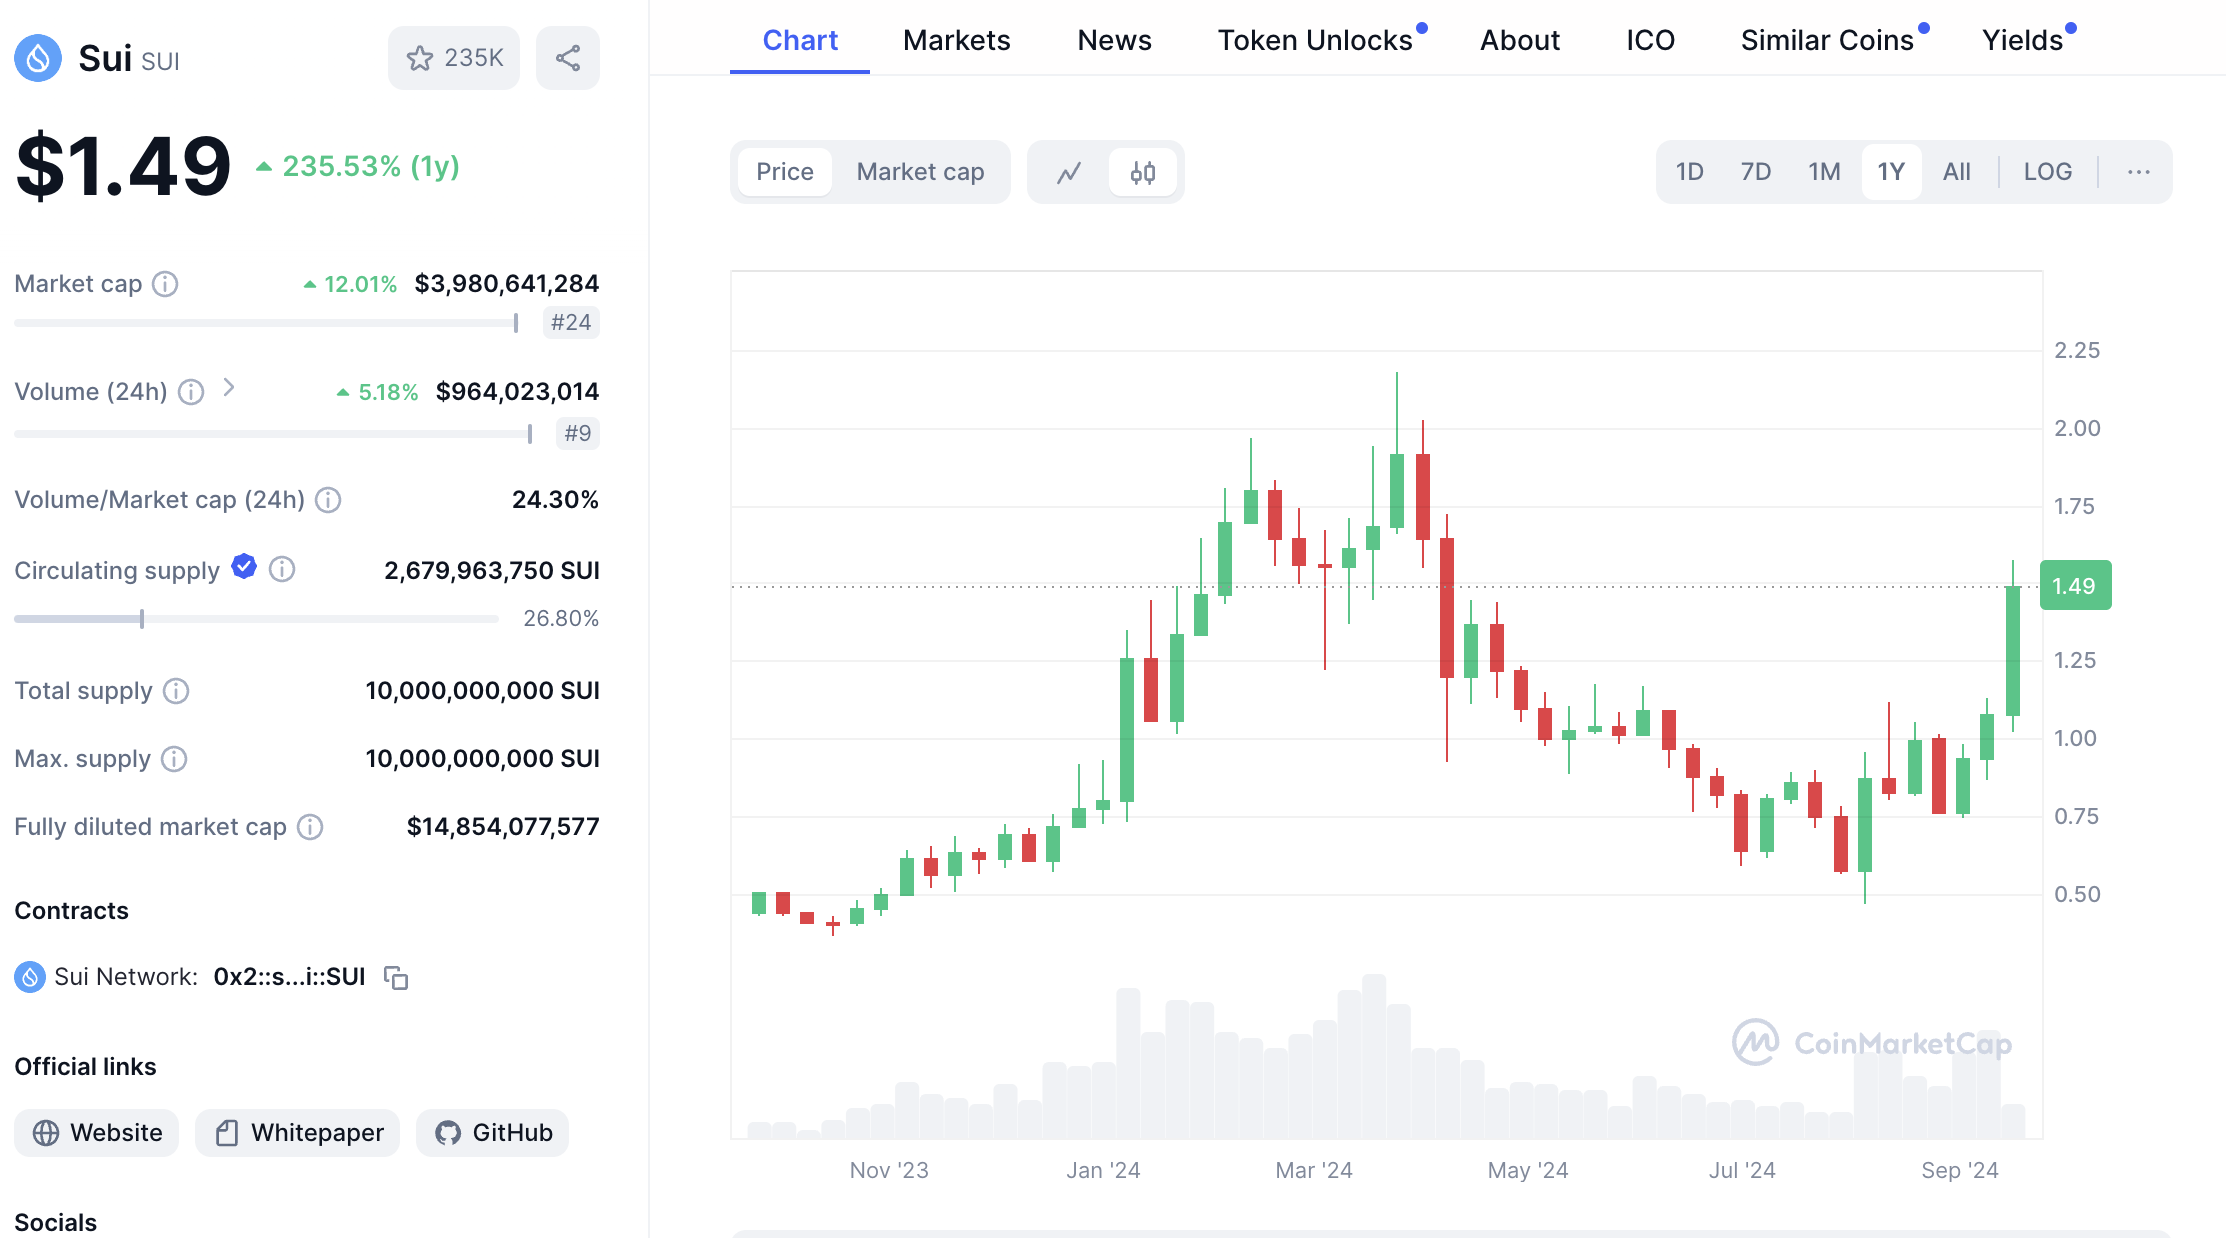Click the Sep '24 axis label
This screenshot has height=1238, width=2226.
[x=1960, y=1170]
